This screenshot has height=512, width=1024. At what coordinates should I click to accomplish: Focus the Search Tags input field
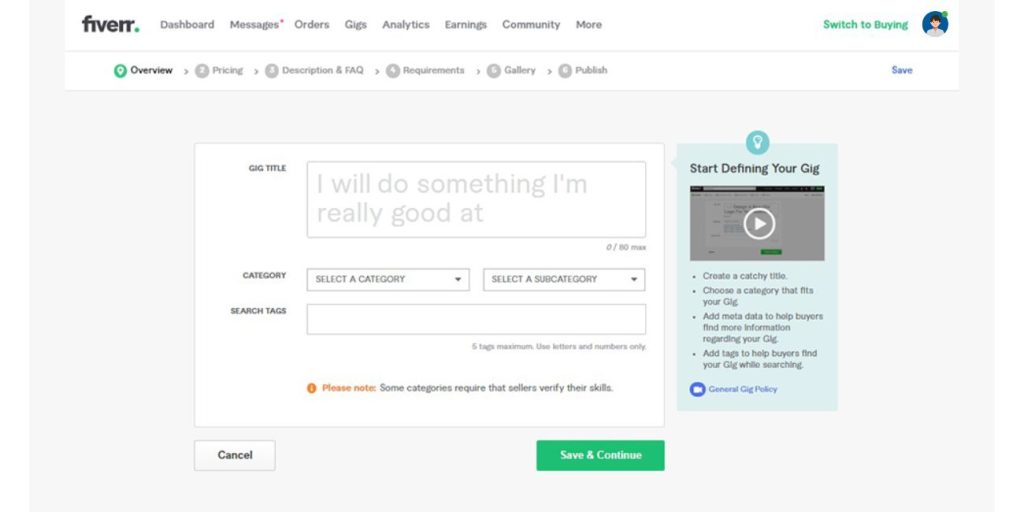click(476, 319)
